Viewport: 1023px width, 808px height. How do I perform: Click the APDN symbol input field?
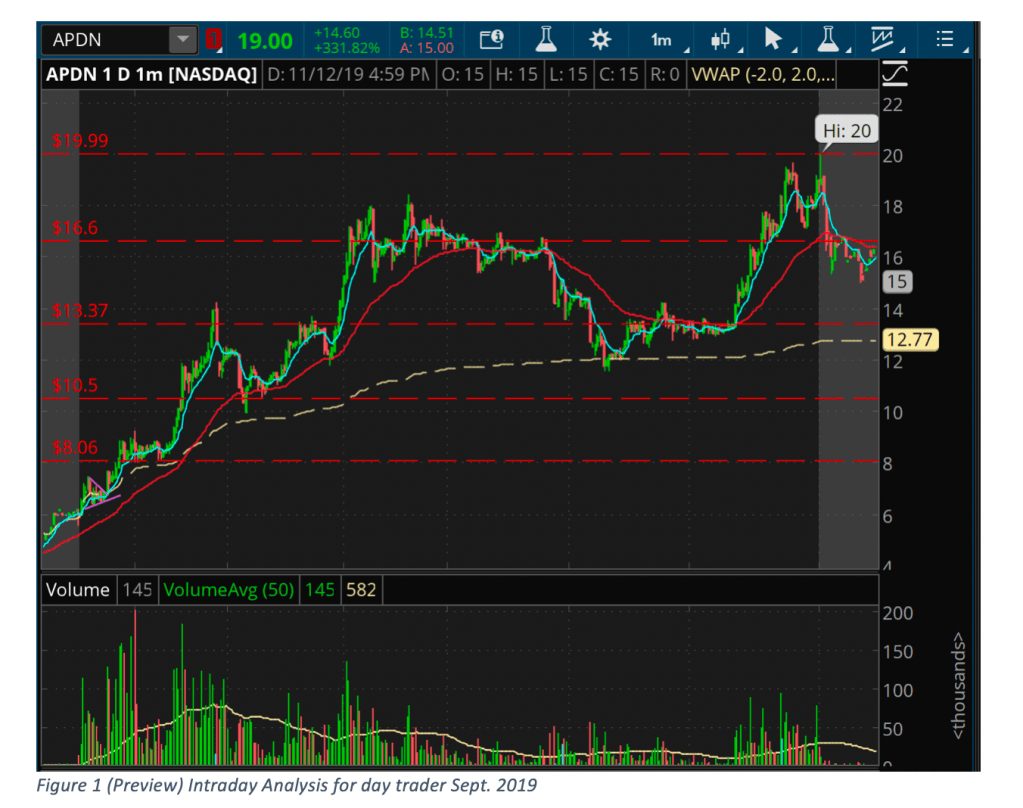104,41
